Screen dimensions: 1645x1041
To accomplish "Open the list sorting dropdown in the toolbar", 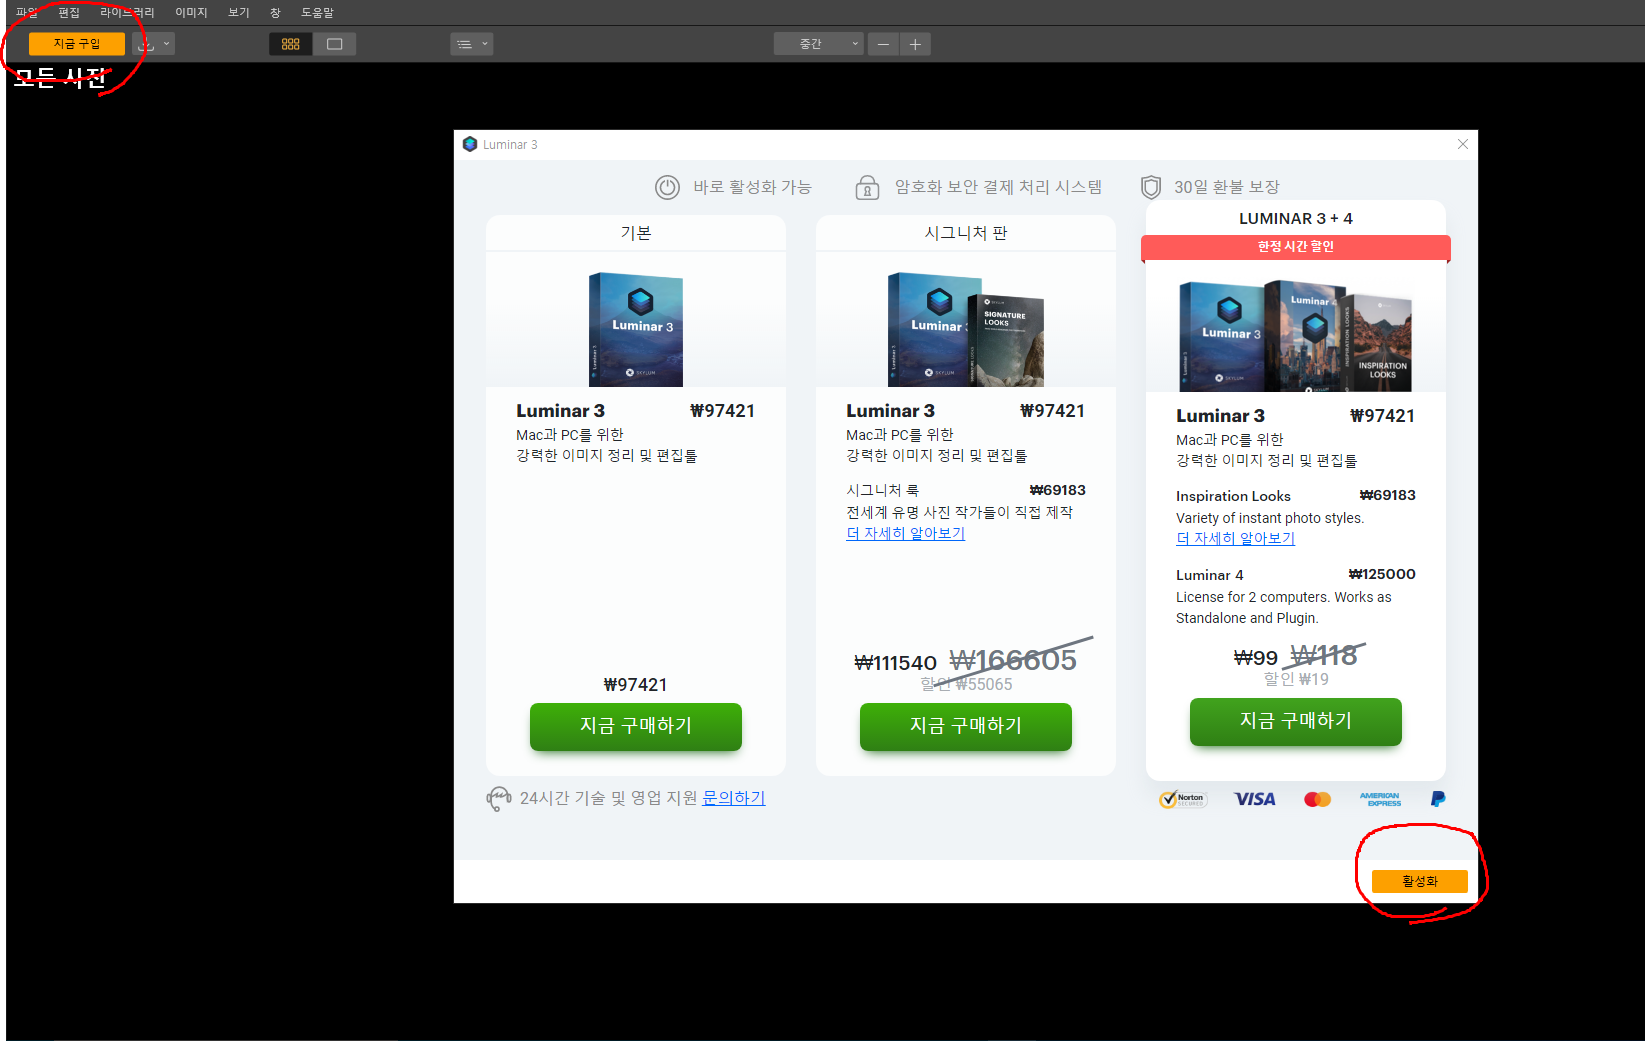I will (472, 44).
